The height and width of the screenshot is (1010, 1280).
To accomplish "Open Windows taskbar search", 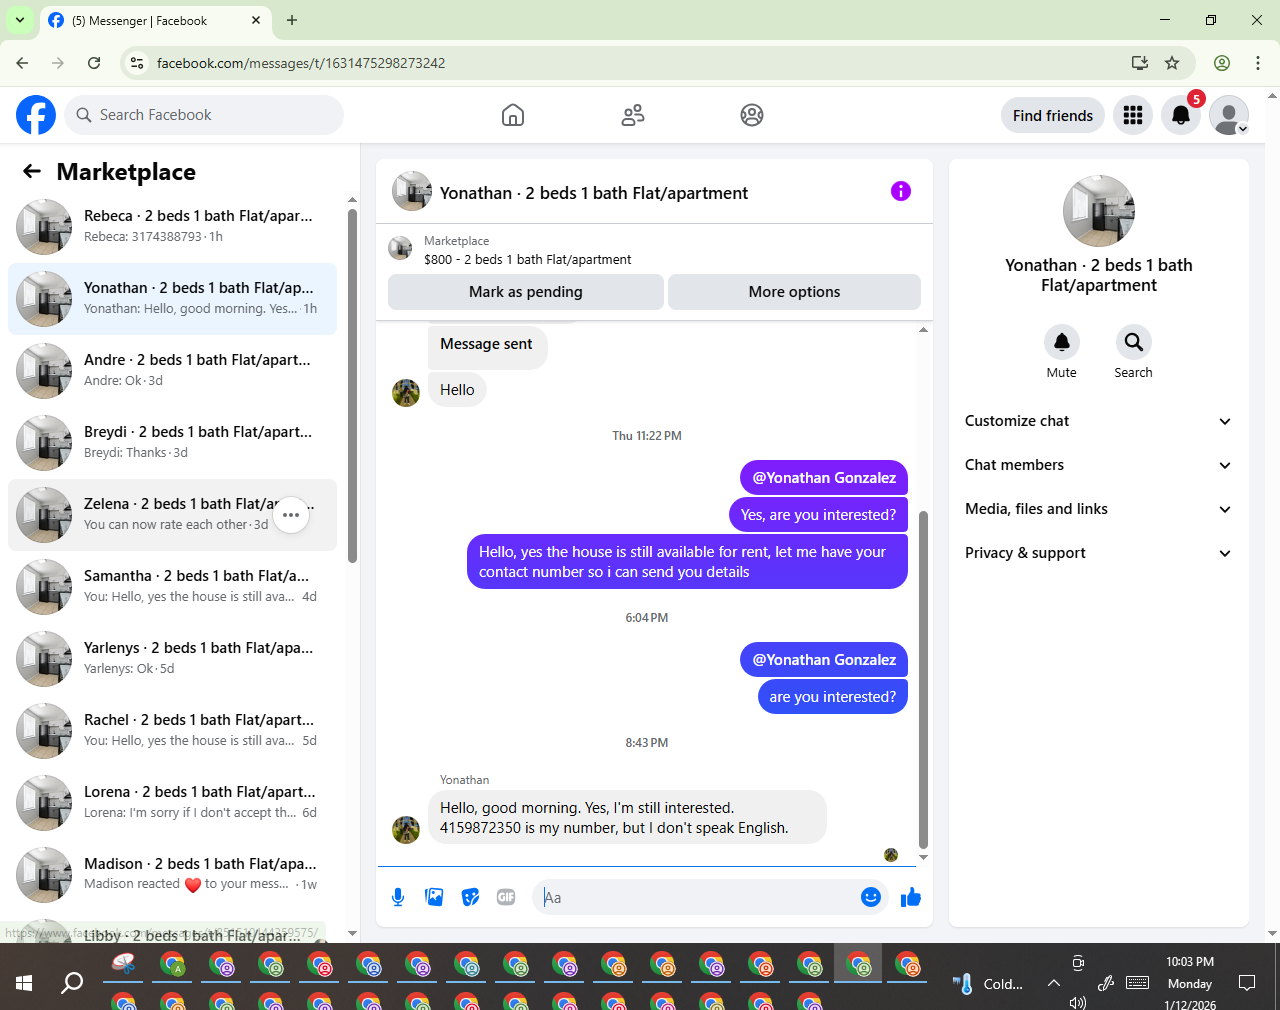I will [x=72, y=983].
